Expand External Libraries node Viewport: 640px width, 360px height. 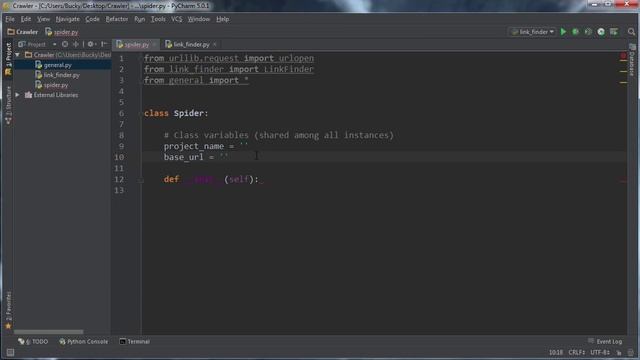tap(18, 95)
